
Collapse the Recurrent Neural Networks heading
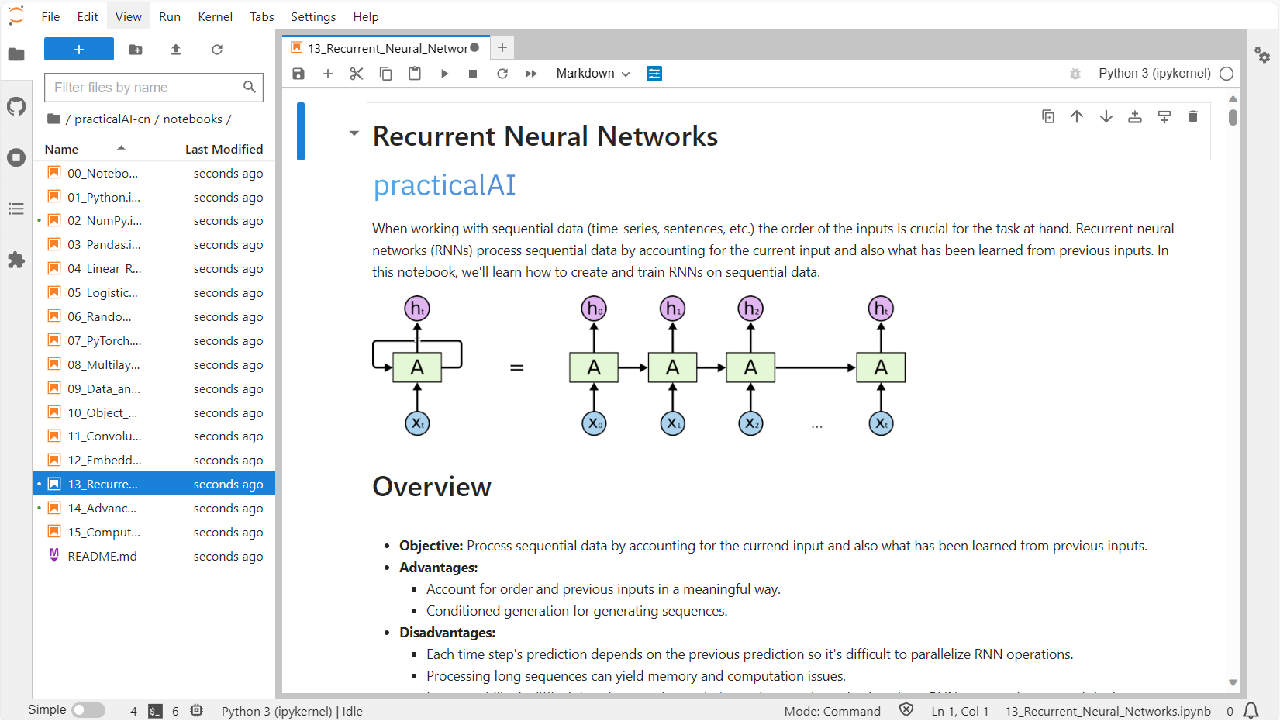[353, 134]
